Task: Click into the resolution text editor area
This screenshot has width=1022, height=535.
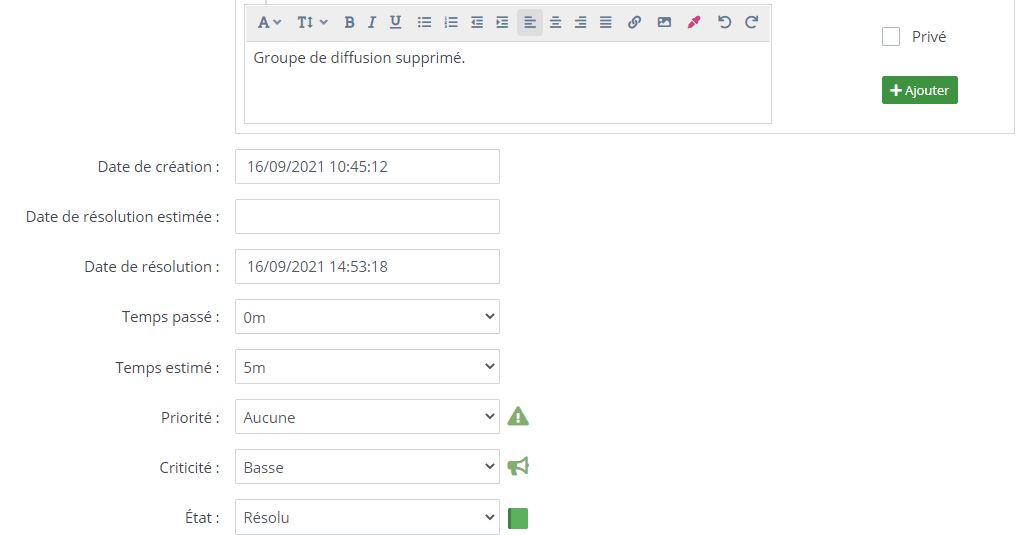Action: click(508, 82)
